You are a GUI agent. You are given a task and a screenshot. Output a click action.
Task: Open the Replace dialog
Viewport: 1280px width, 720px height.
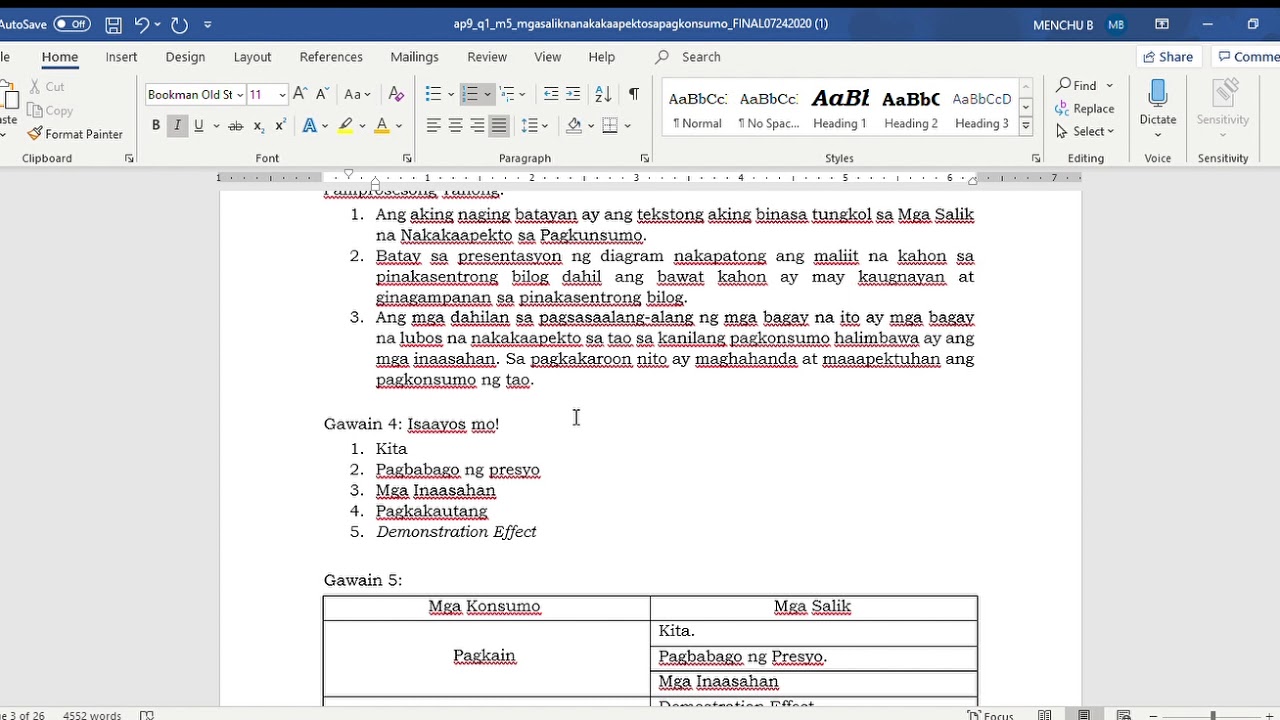(1085, 108)
